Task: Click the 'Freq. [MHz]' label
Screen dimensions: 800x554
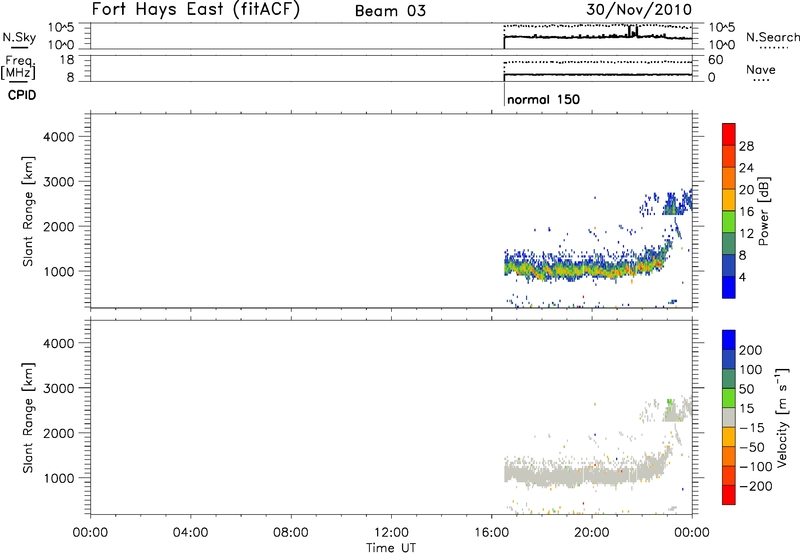Action: tap(19, 68)
